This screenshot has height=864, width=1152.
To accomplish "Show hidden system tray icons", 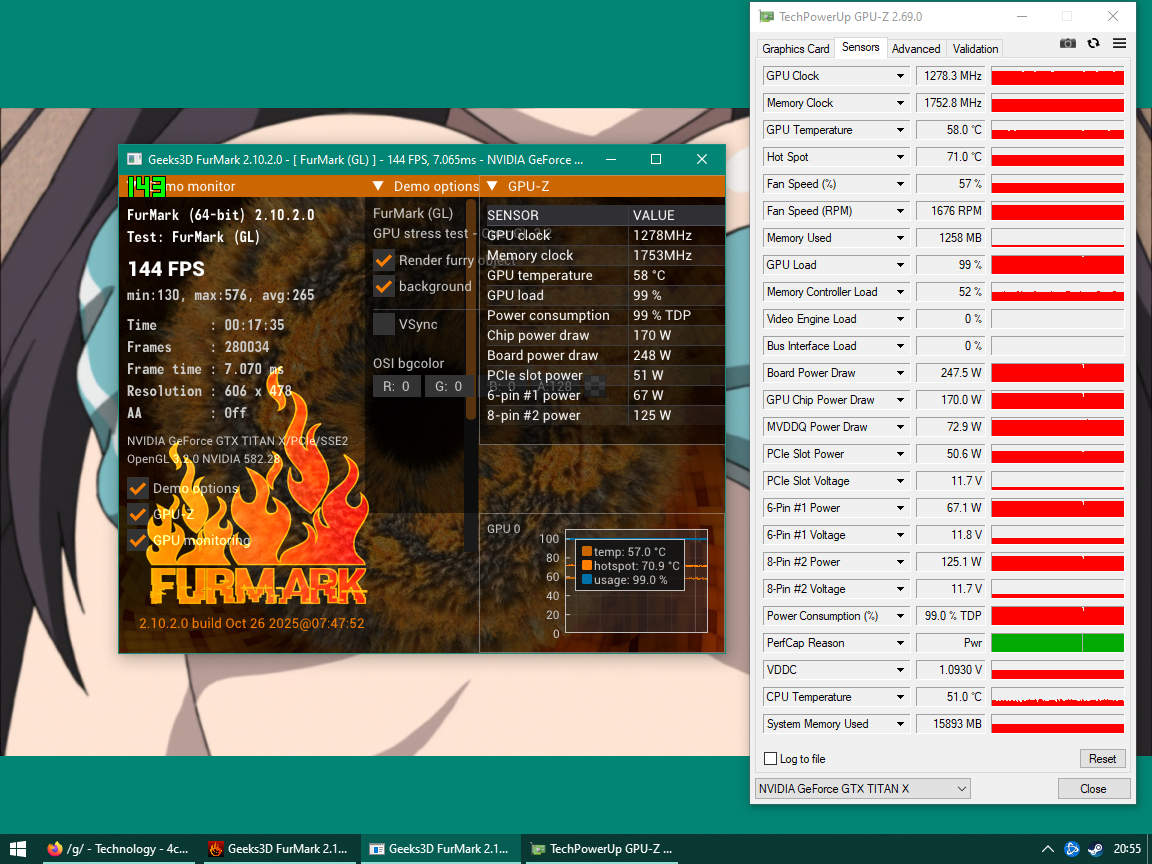I will 1048,849.
